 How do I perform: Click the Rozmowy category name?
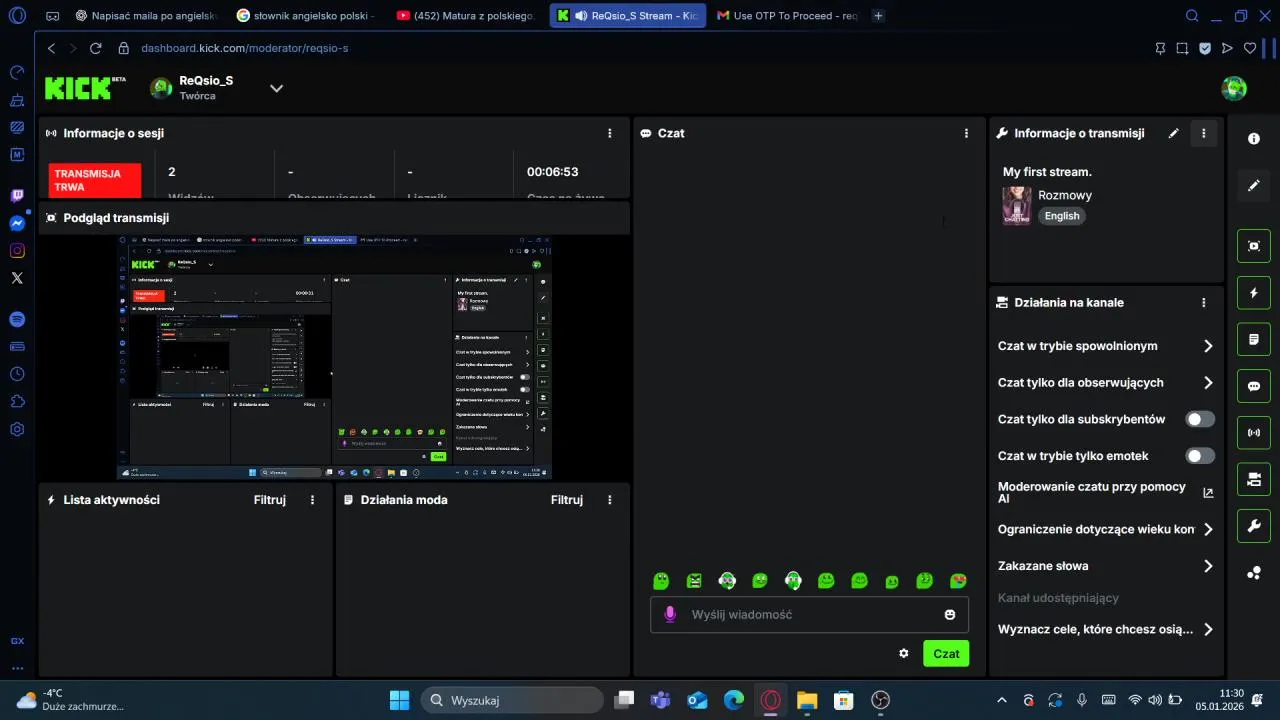pyautogui.click(x=1065, y=195)
